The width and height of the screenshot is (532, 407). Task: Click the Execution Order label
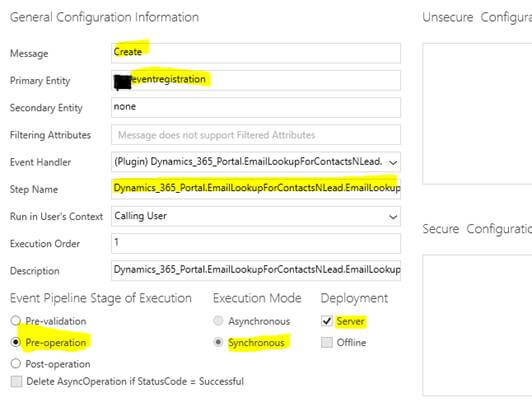pos(45,244)
